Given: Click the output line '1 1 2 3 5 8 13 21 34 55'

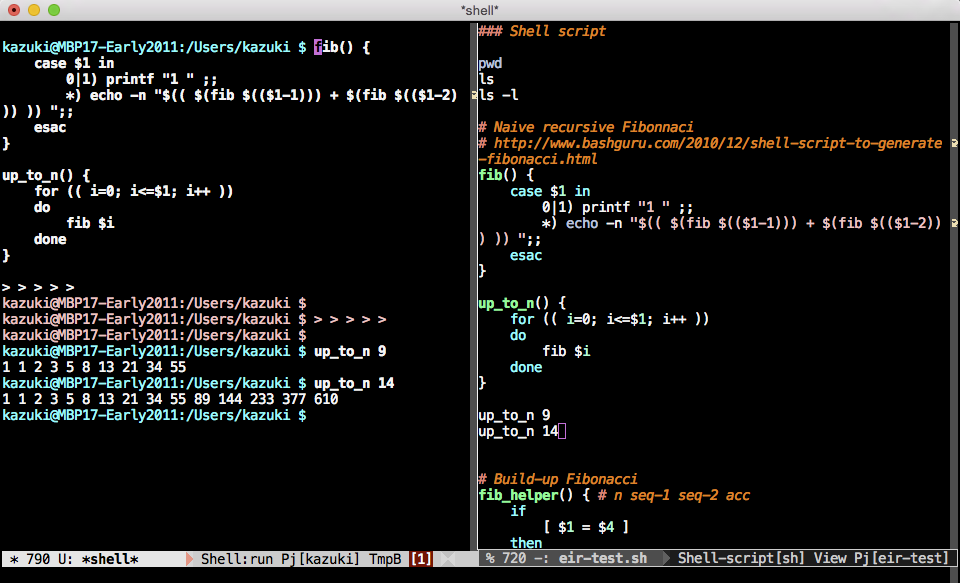Looking at the screenshot, I should (x=94, y=367).
